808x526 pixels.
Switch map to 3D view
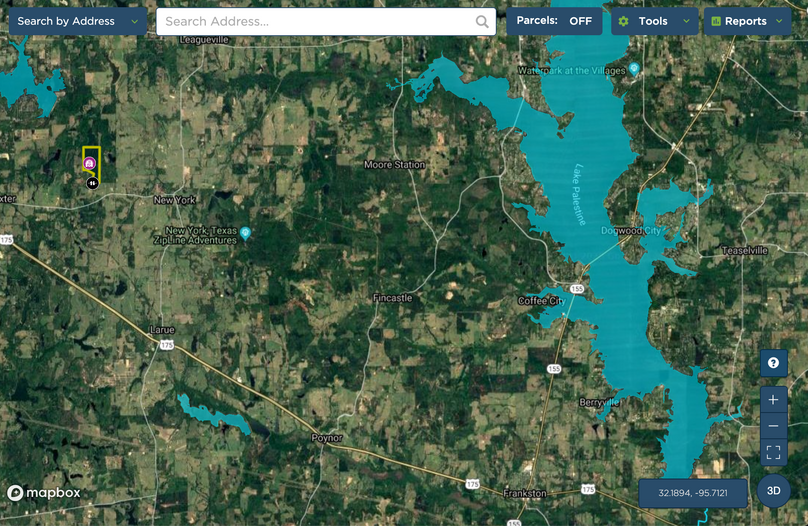click(773, 491)
